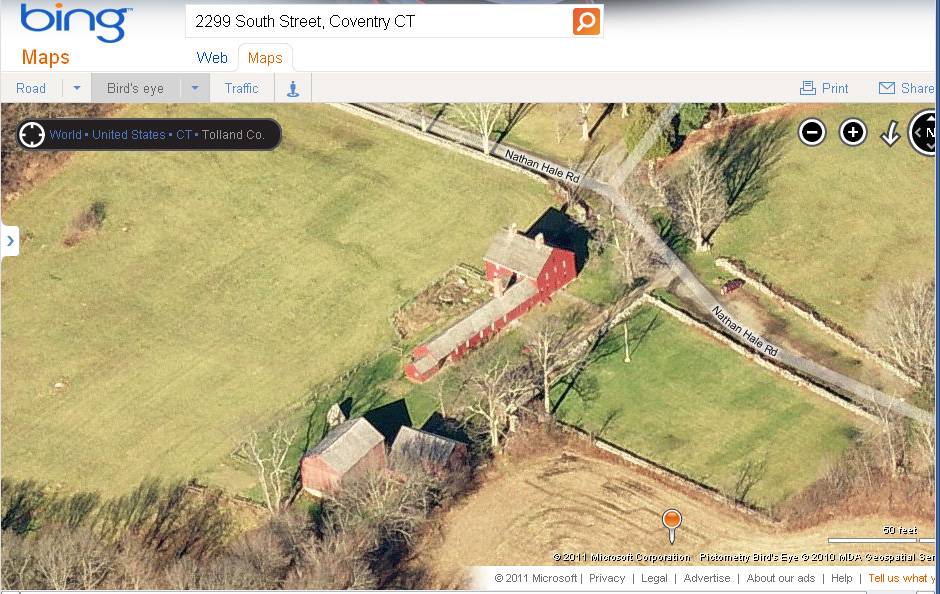
Task: Click the compass north control
Action: [x=926, y=132]
